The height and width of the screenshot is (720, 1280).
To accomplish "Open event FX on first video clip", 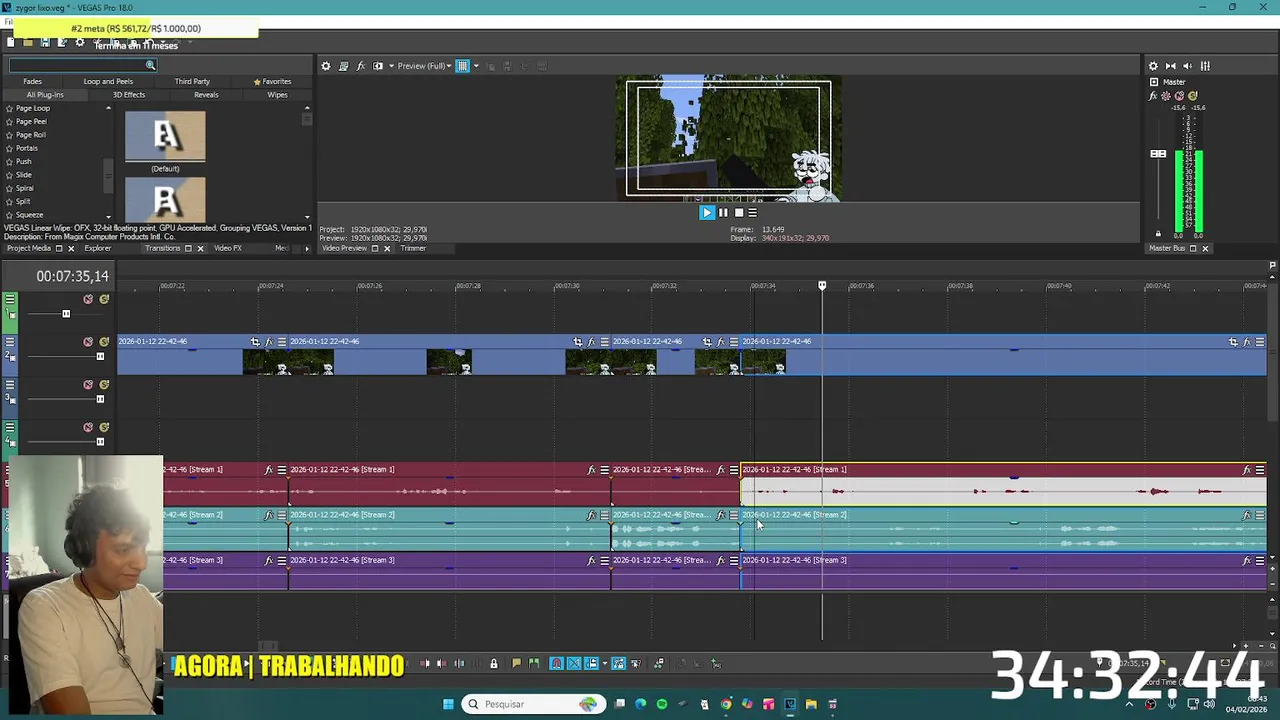I will coord(269,342).
